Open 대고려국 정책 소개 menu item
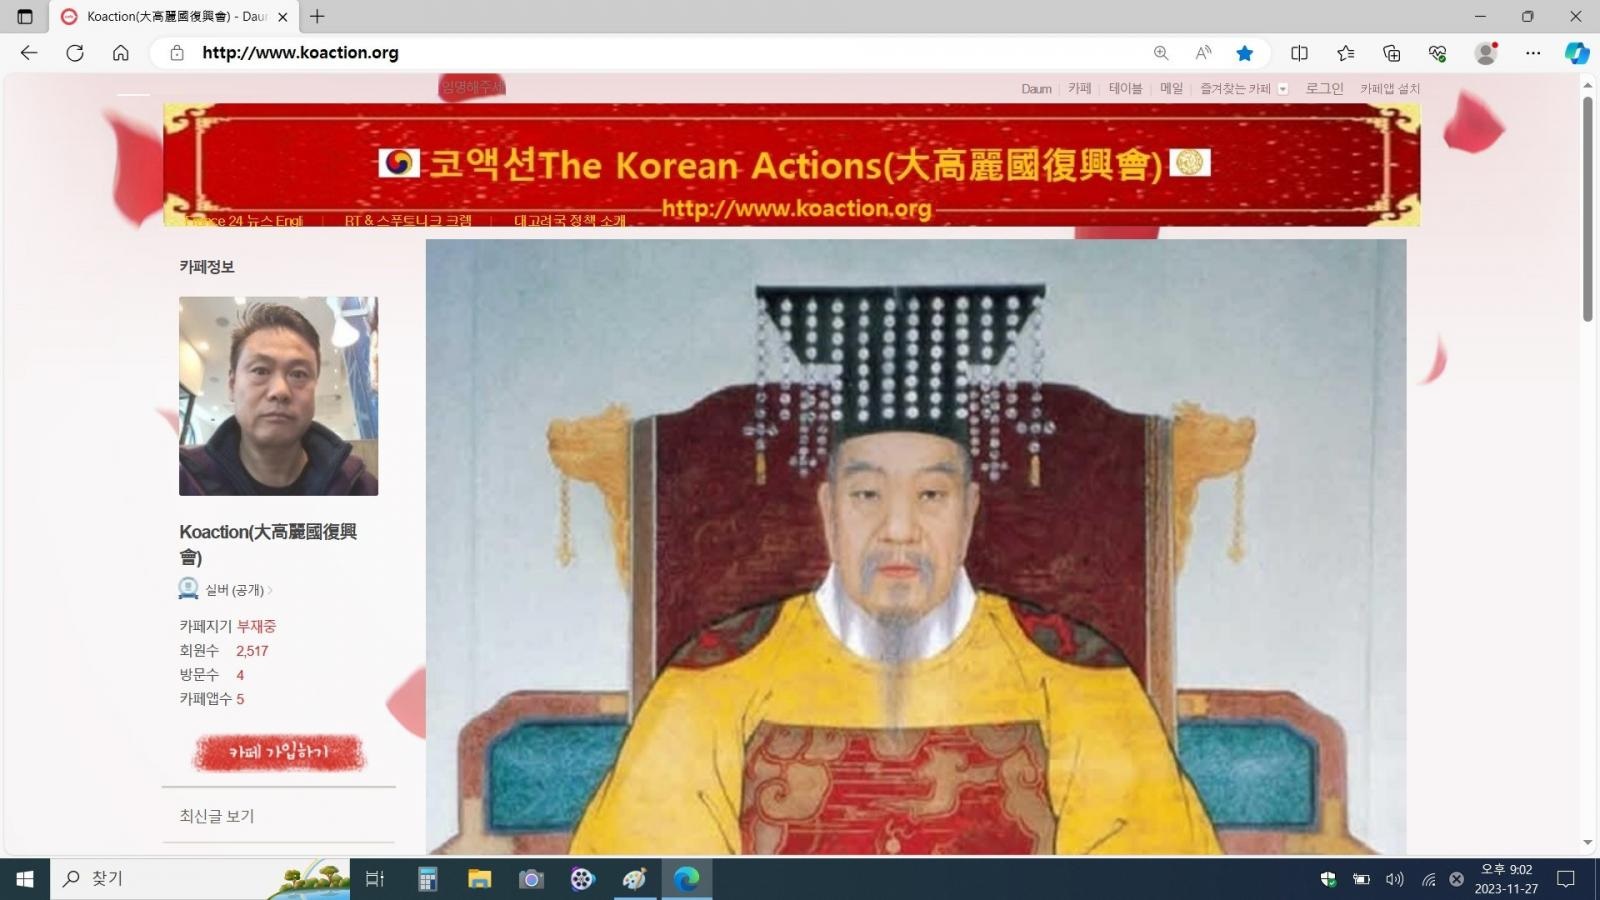 570,220
